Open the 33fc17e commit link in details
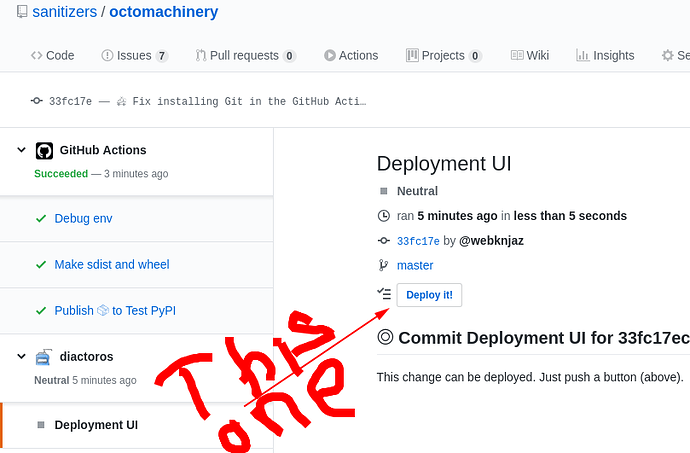The image size is (690, 453). [418, 241]
